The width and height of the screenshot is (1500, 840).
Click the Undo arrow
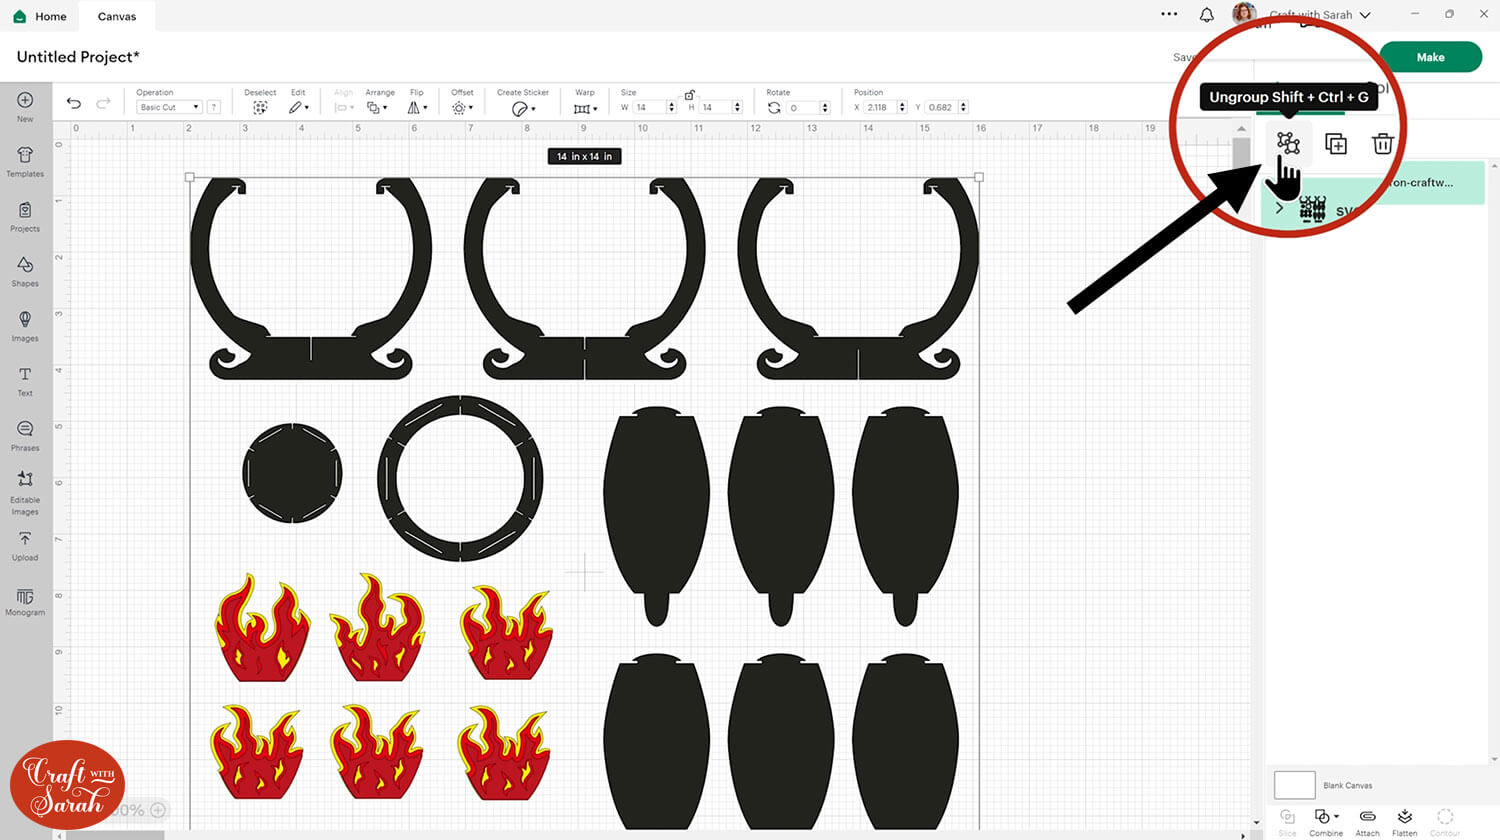74,103
